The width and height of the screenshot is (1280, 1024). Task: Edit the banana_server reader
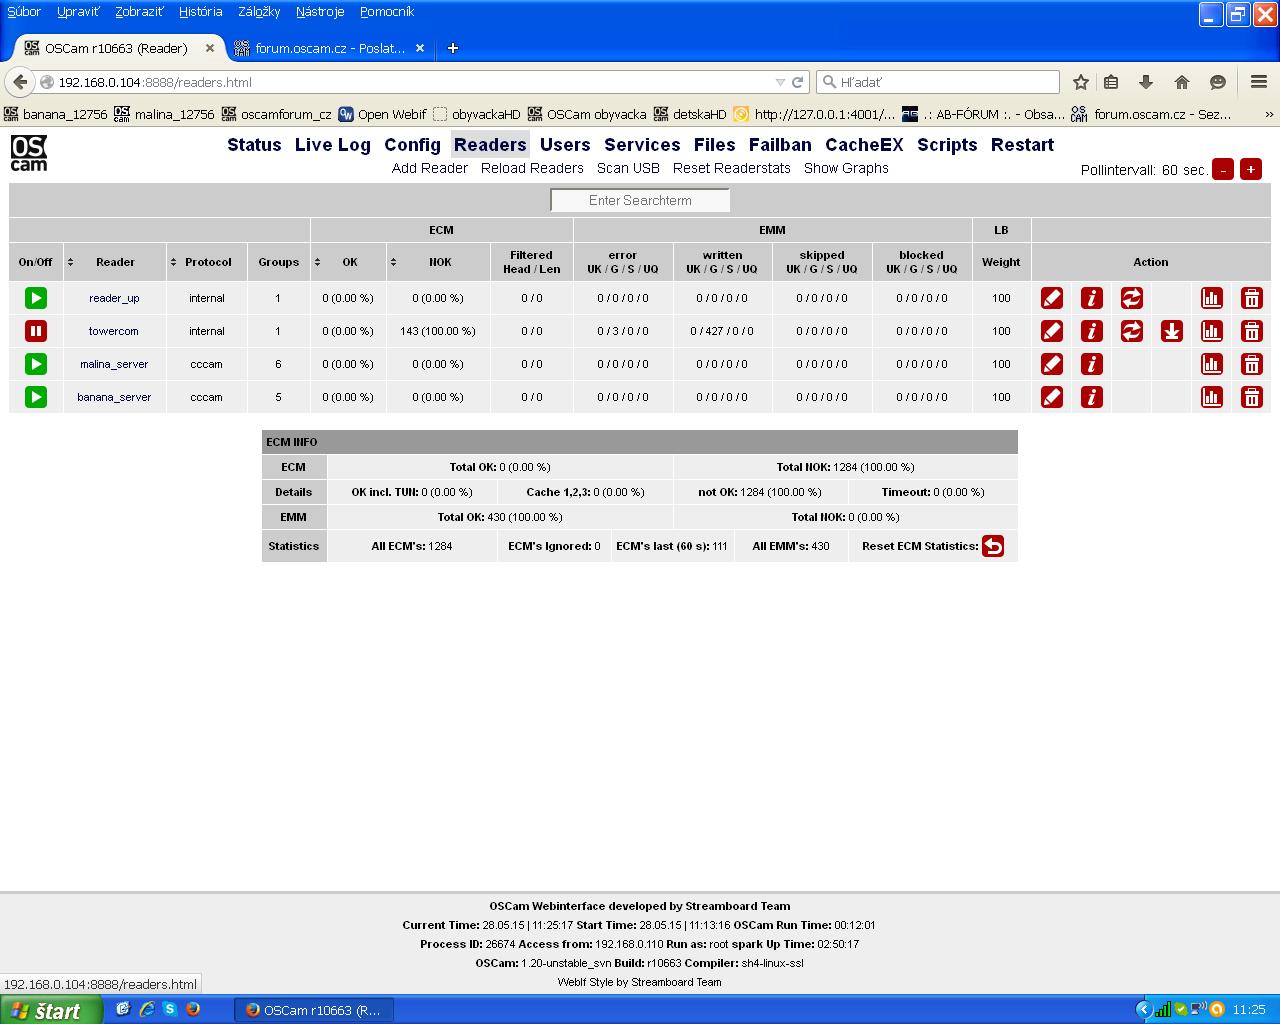click(1052, 397)
